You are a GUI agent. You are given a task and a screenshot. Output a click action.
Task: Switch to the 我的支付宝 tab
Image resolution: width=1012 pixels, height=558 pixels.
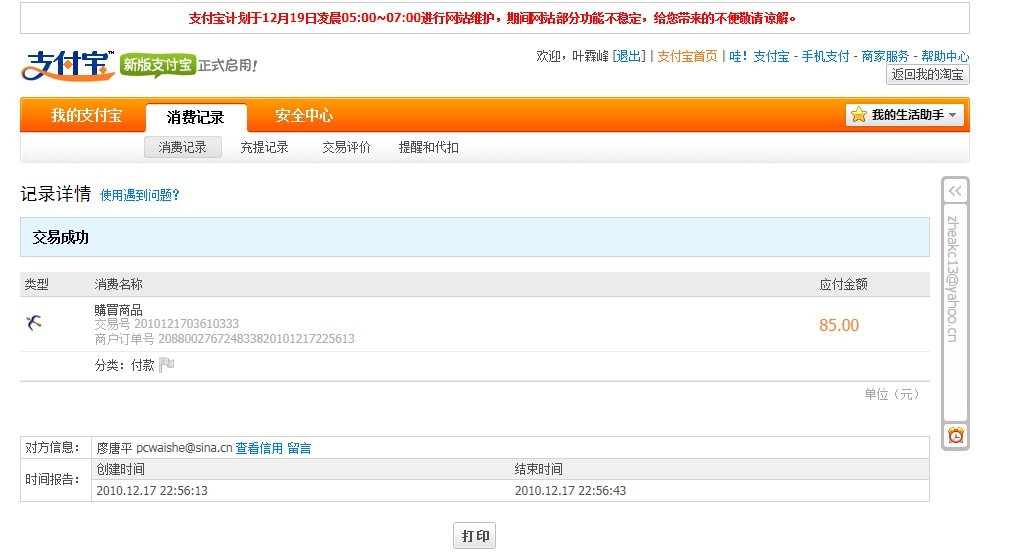[86, 116]
